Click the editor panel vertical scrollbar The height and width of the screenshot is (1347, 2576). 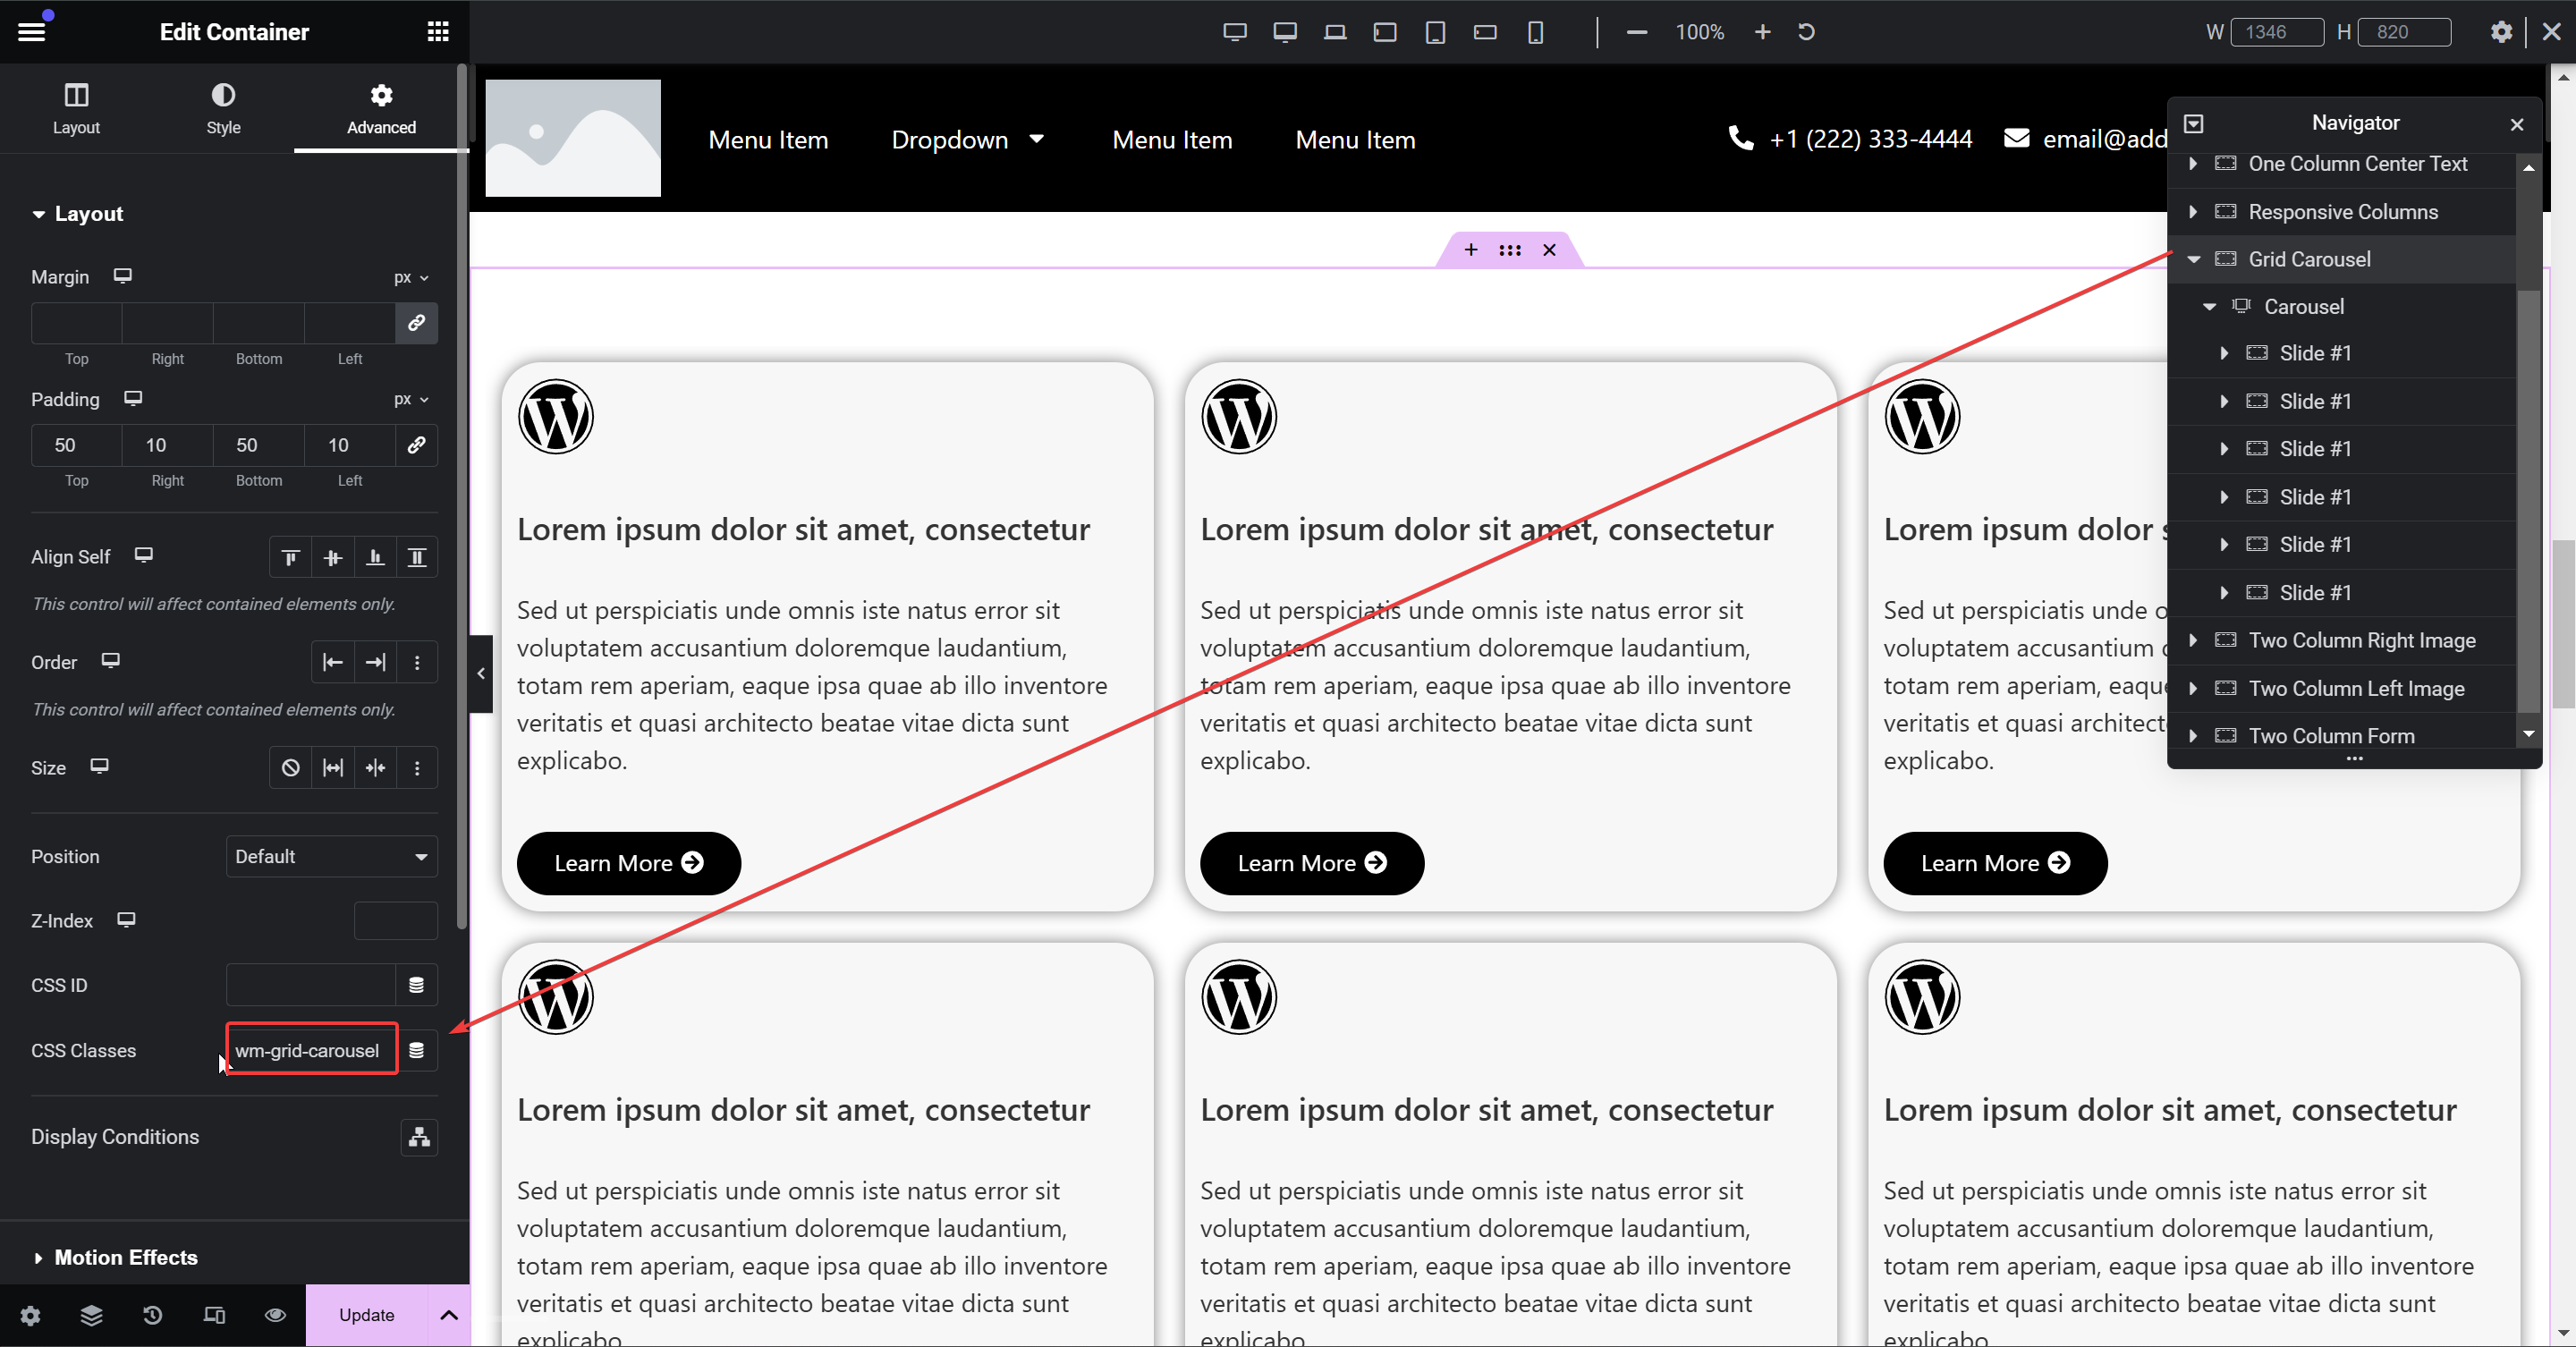coord(462,500)
